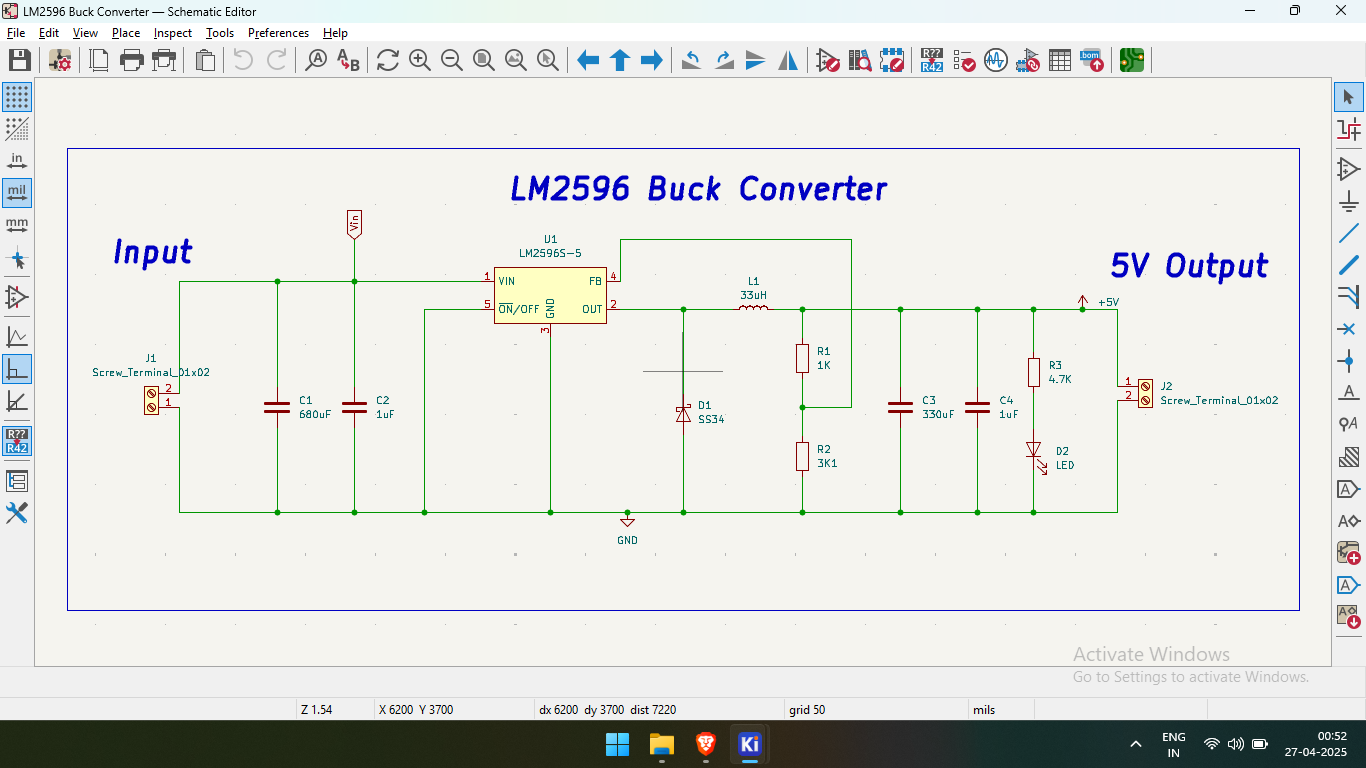Select the D1 SS34 diode symbol
Viewport: 1366px width, 768px height.
pyautogui.click(x=683, y=413)
